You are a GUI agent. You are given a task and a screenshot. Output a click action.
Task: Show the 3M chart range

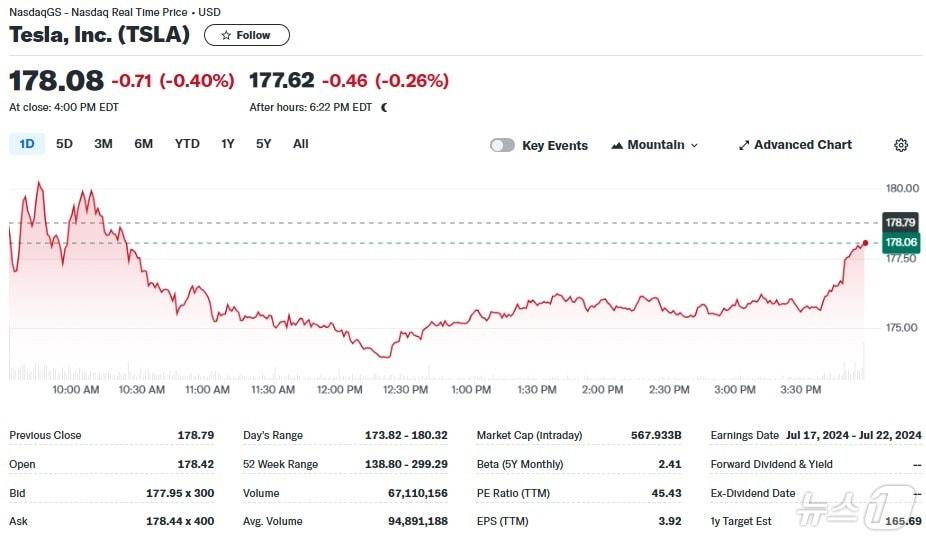103,144
